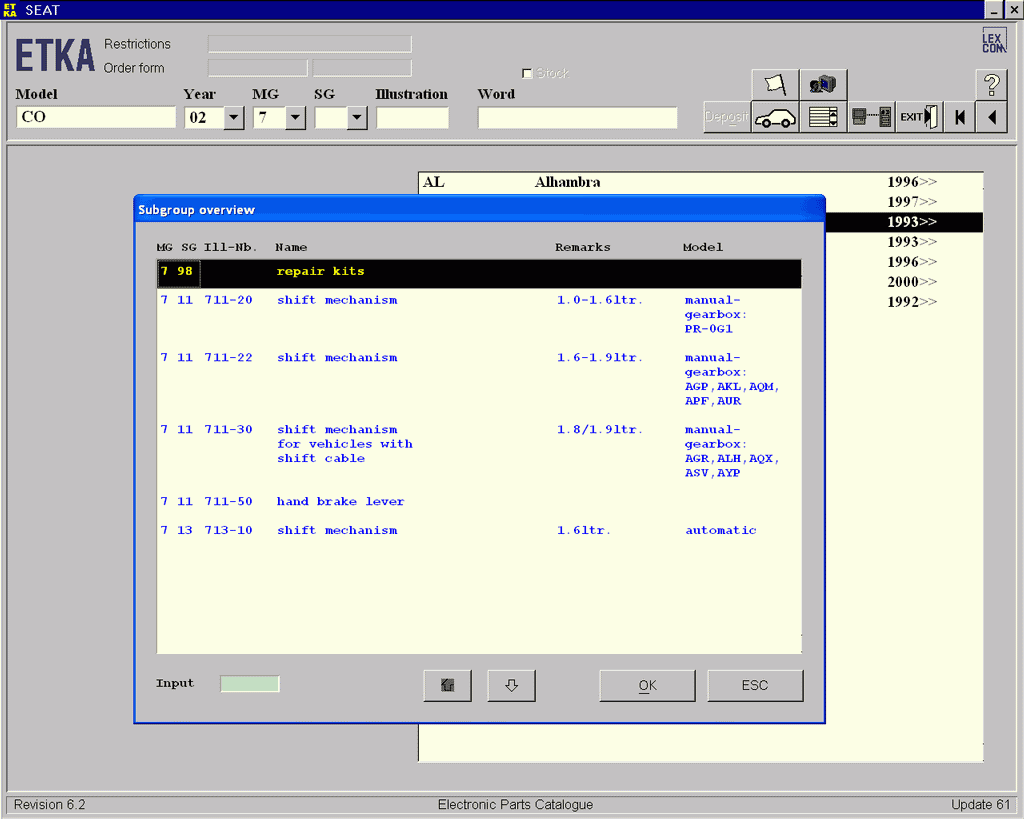Image resolution: width=1024 pixels, height=819 pixels.
Task: Click the Restrictions field
Action: coord(310,44)
